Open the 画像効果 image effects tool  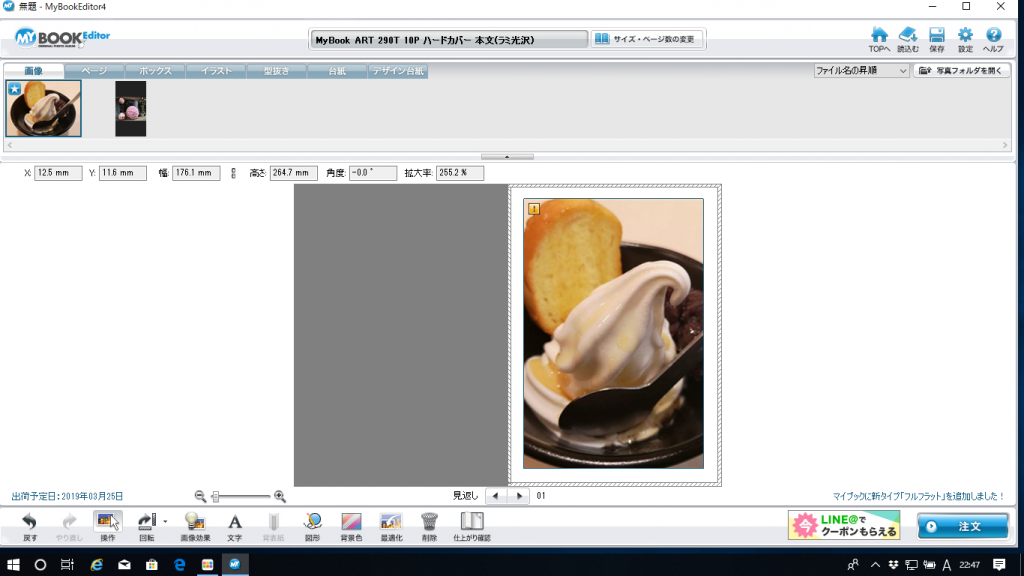(x=195, y=525)
